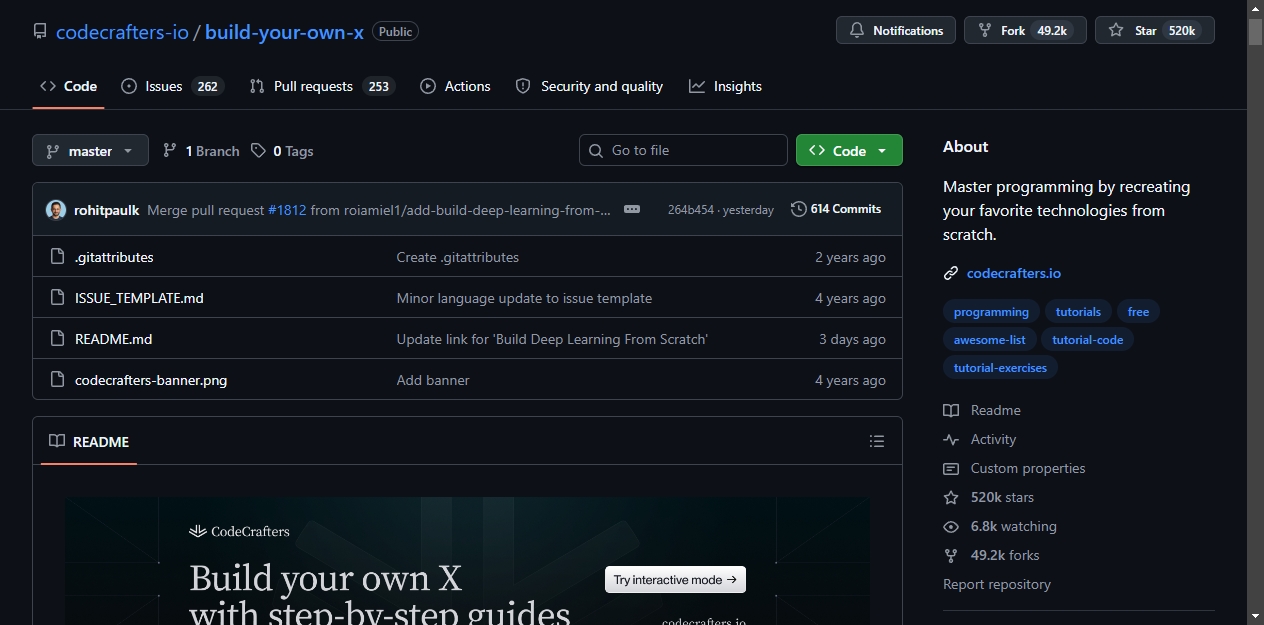
Task: Click the scrollbar up arrow
Action: tap(1255, 8)
